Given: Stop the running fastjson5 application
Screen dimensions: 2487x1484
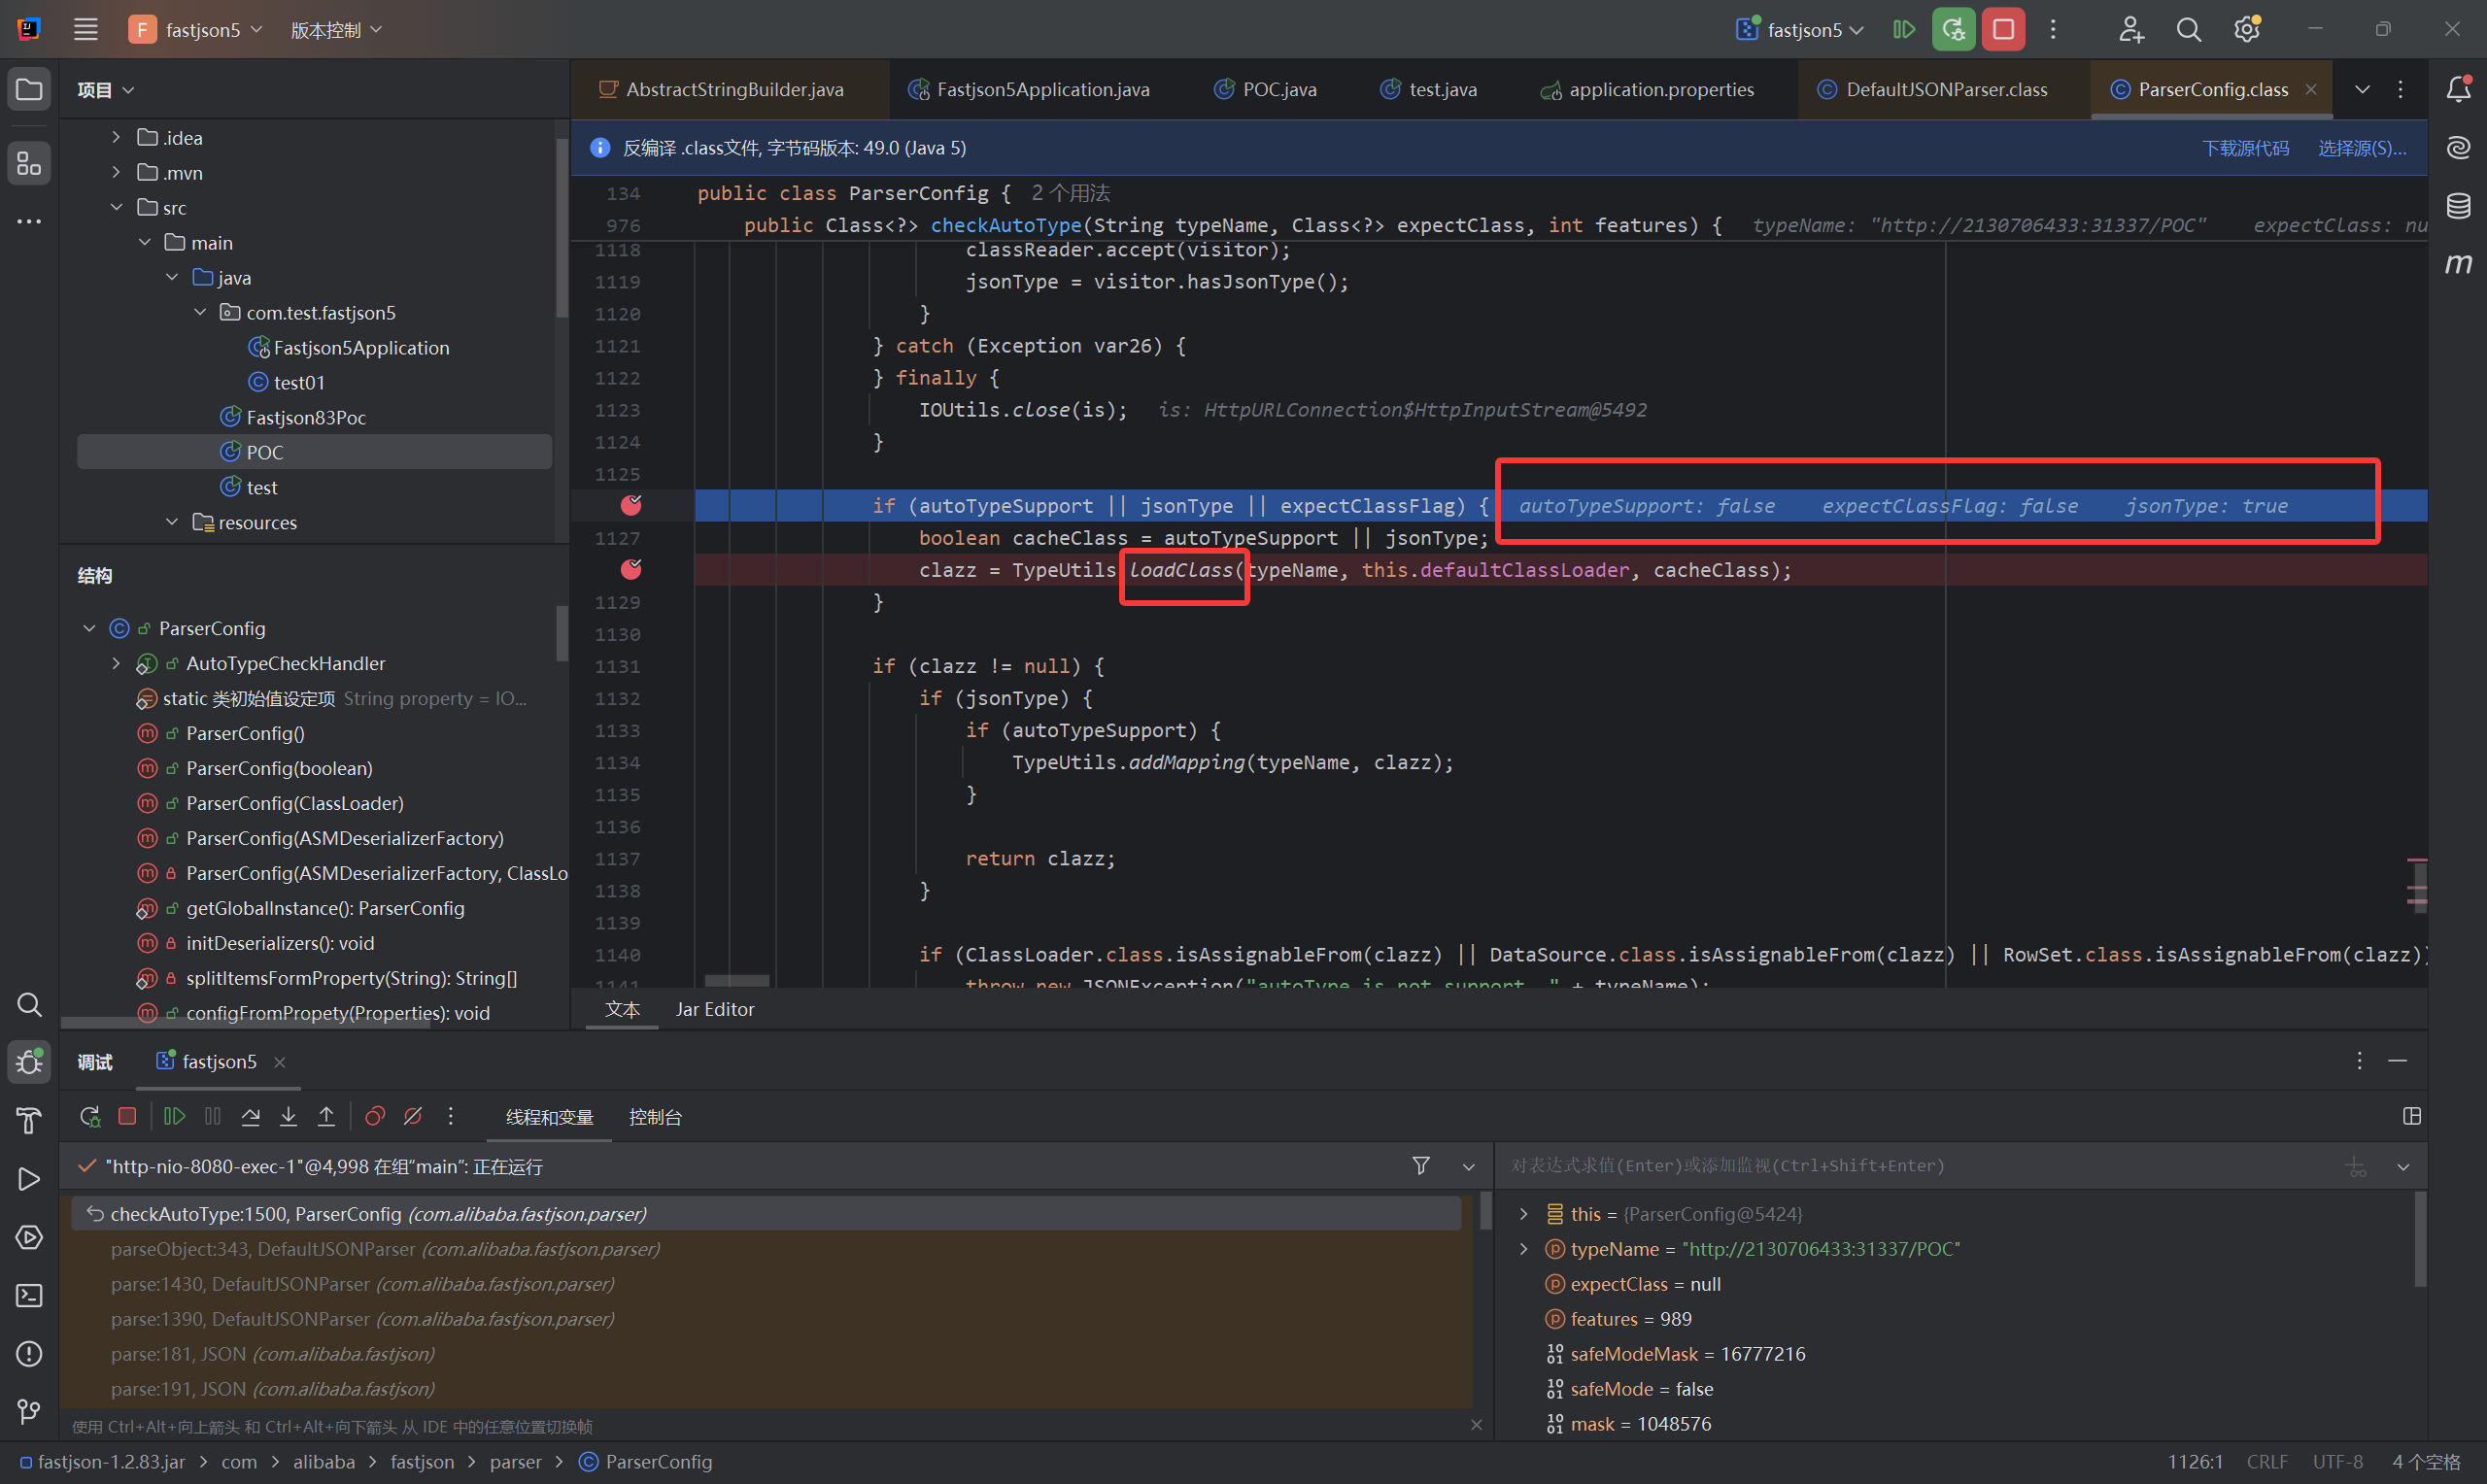Looking at the screenshot, I should point(2003,30).
